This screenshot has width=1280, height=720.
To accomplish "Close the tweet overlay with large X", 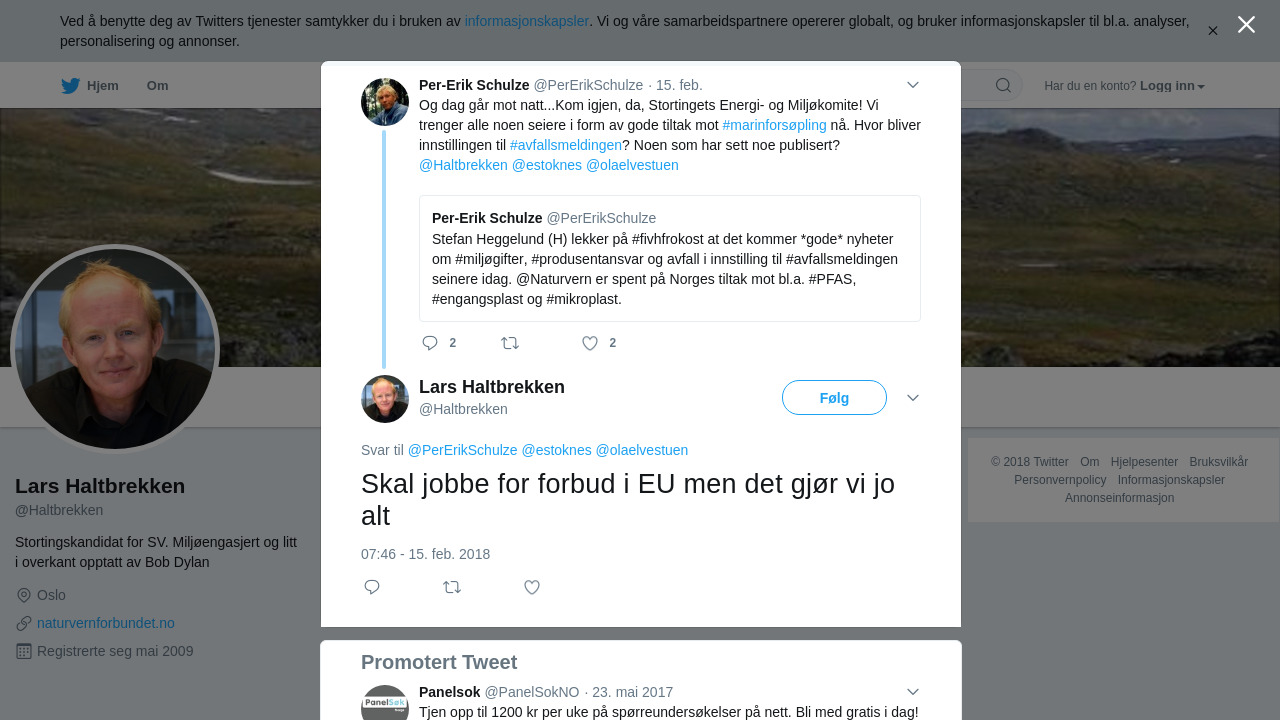I will pyautogui.click(x=1246, y=24).
